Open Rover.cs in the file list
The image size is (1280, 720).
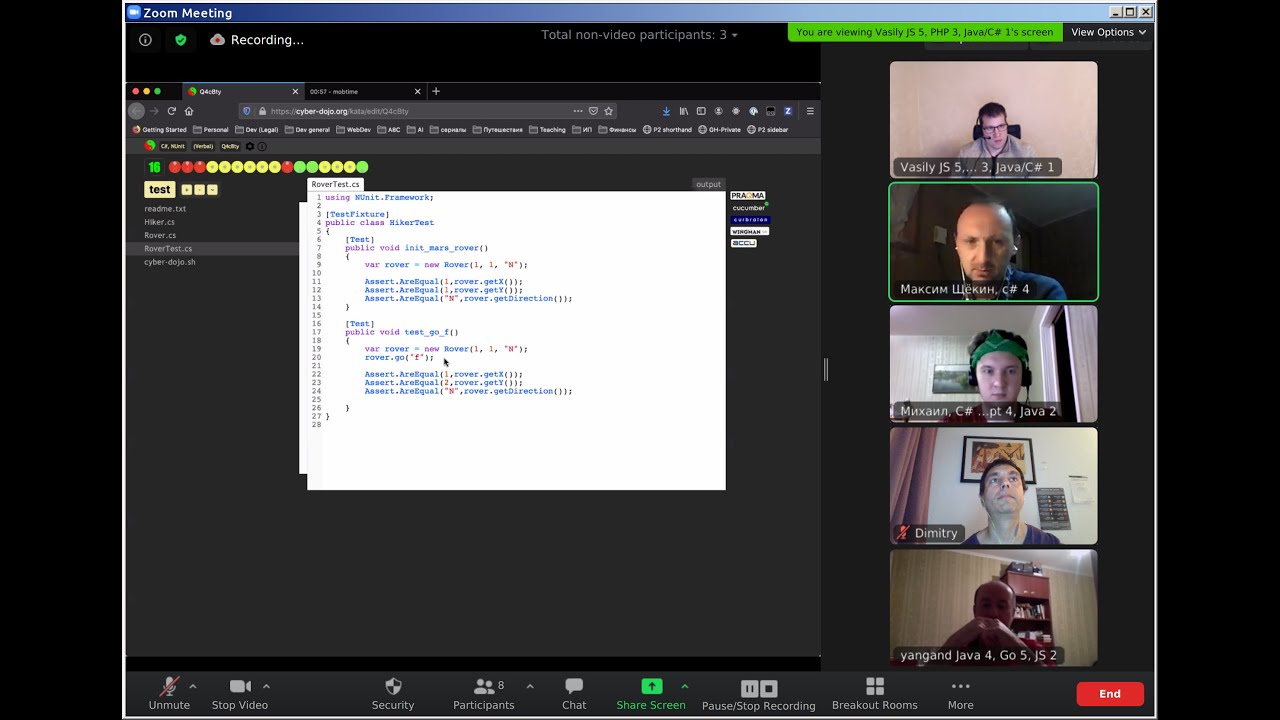click(x=160, y=235)
